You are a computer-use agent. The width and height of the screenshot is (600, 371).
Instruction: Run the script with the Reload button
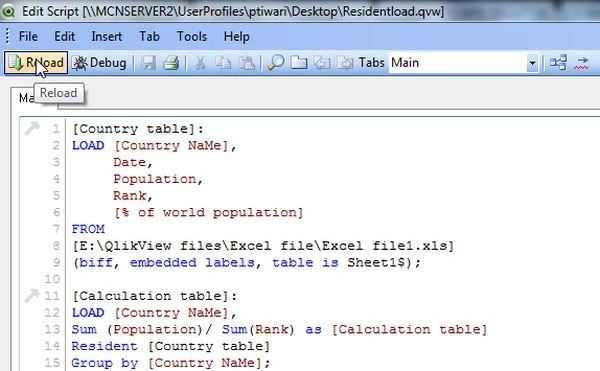pos(36,63)
